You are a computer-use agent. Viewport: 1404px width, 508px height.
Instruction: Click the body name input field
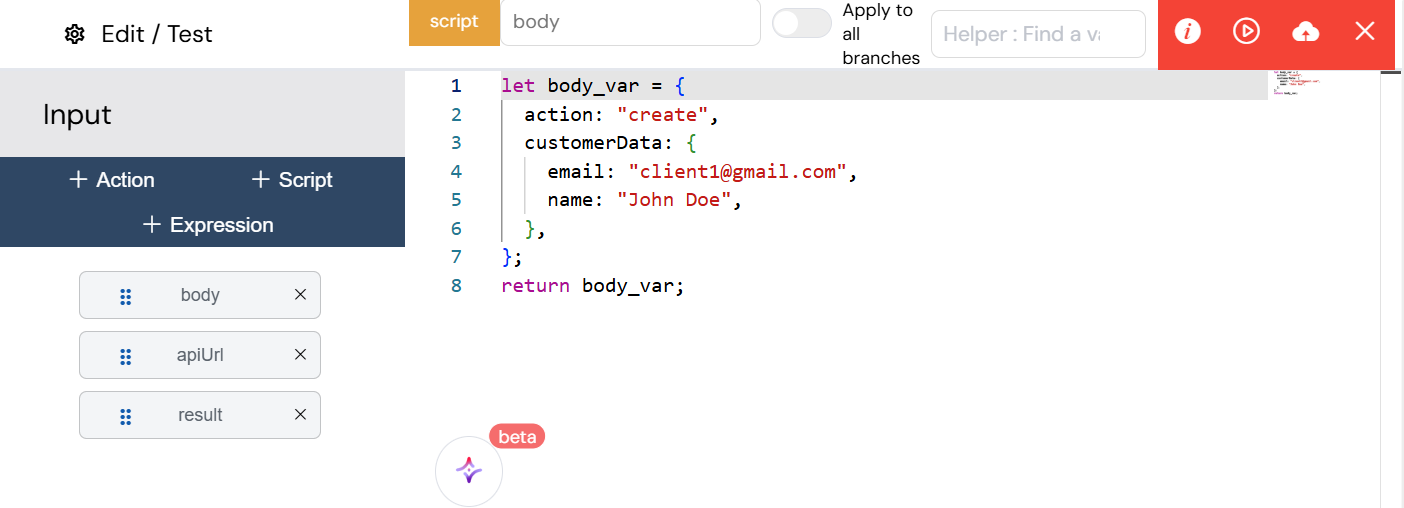click(x=631, y=22)
